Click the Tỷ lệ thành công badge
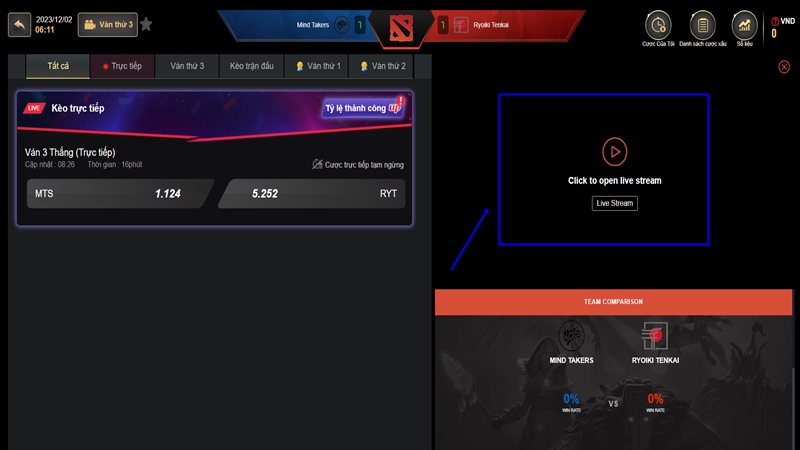 pos(364,107)
